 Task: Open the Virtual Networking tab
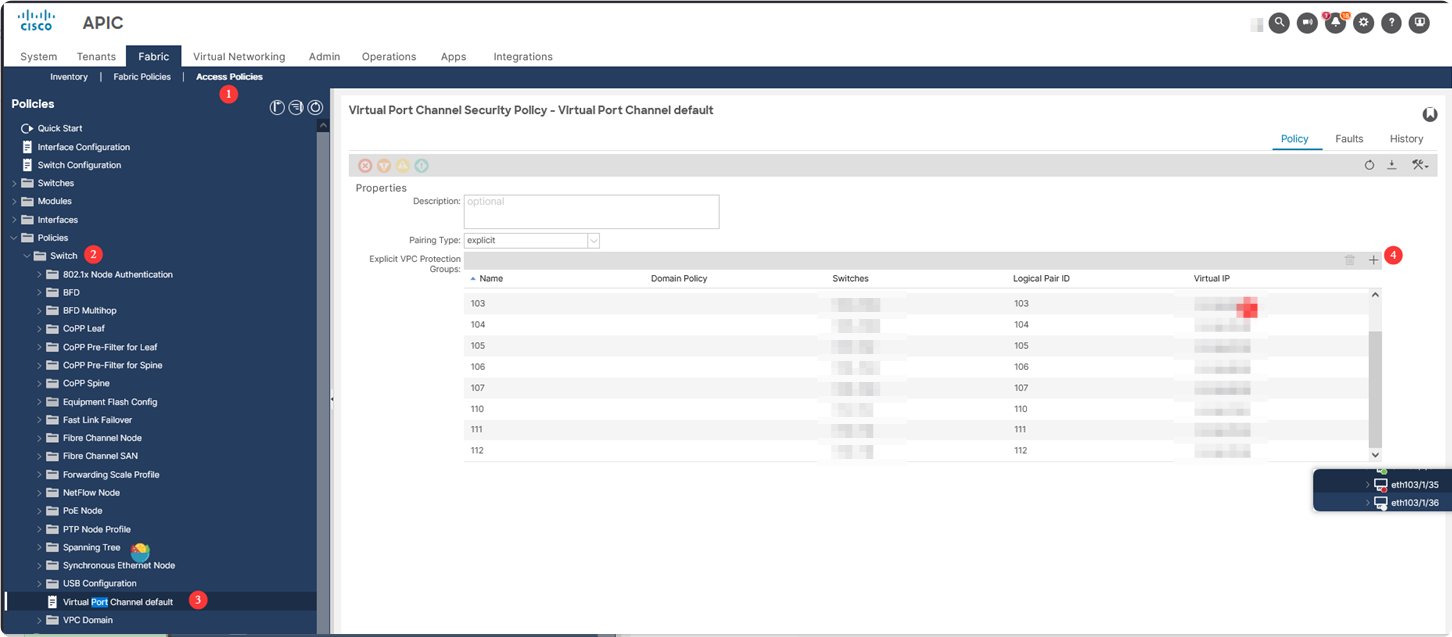(x=239, y=57)
